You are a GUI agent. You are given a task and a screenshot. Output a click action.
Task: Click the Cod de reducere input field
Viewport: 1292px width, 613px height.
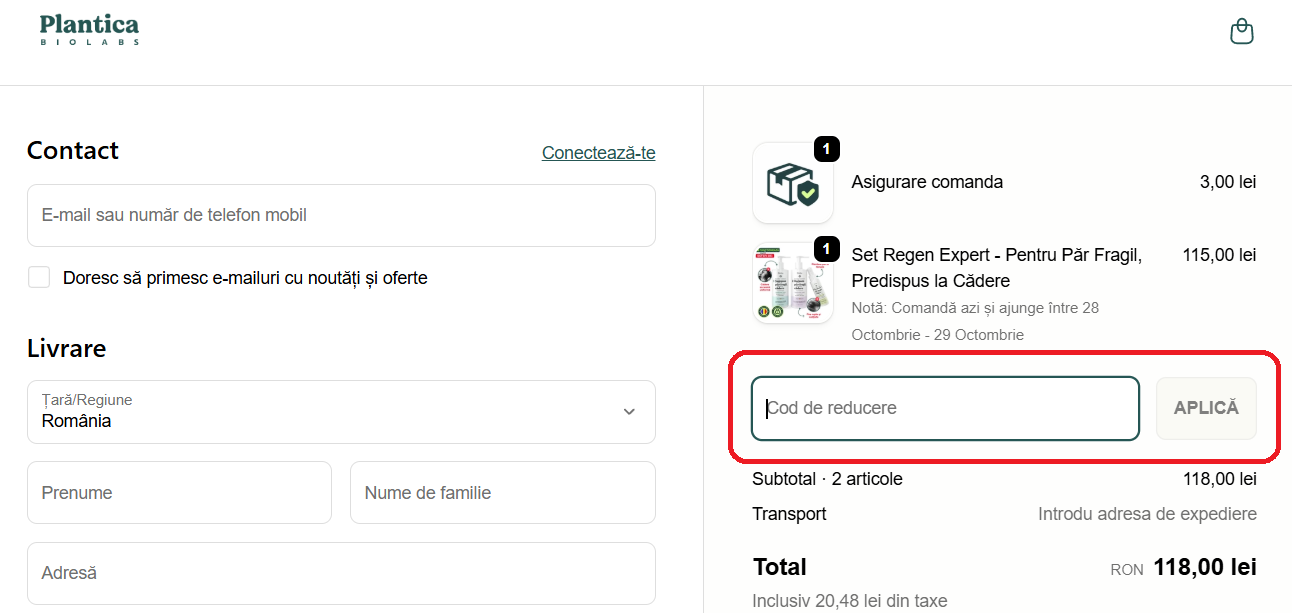[x=944, y=408]
